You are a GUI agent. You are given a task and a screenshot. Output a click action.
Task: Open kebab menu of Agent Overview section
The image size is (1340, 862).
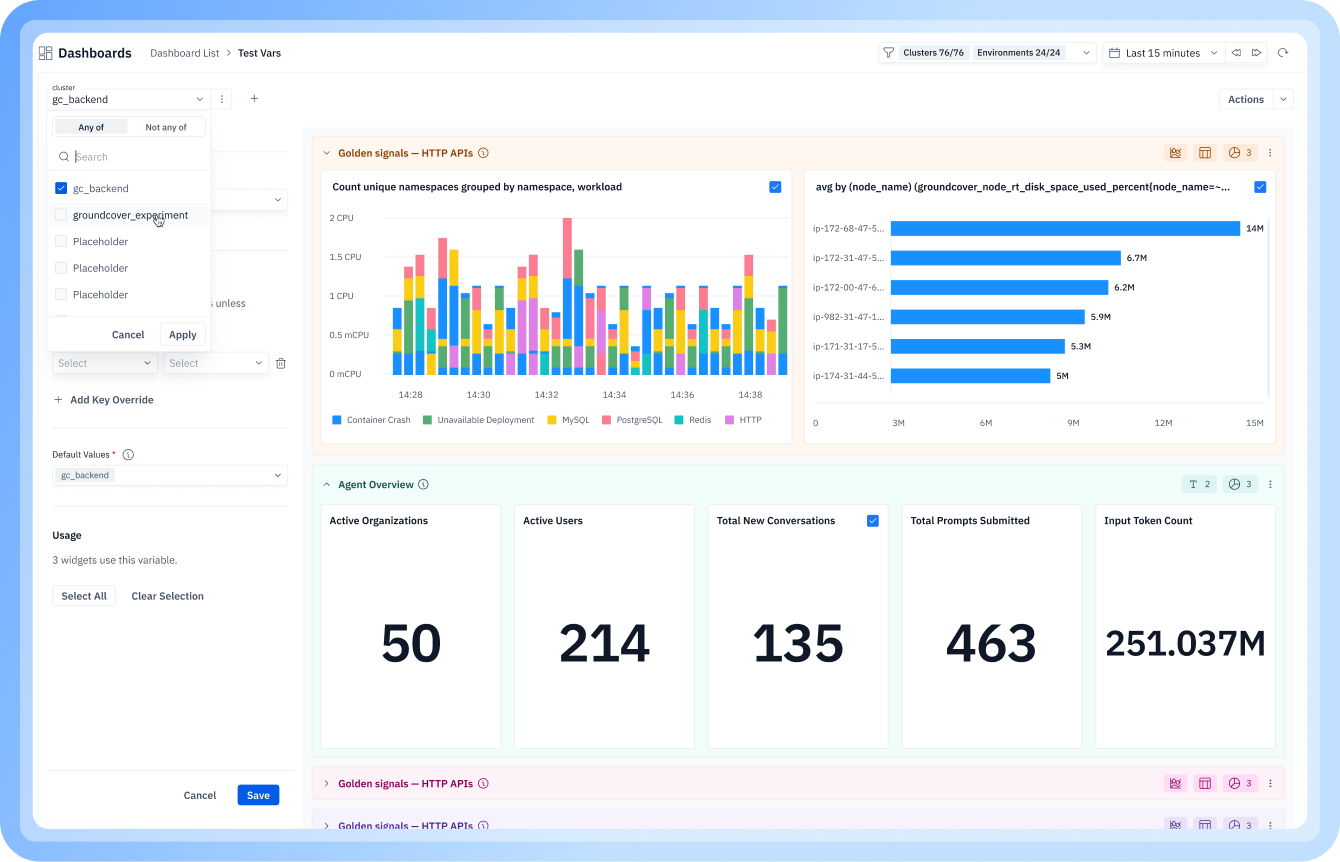point(1270,484)
